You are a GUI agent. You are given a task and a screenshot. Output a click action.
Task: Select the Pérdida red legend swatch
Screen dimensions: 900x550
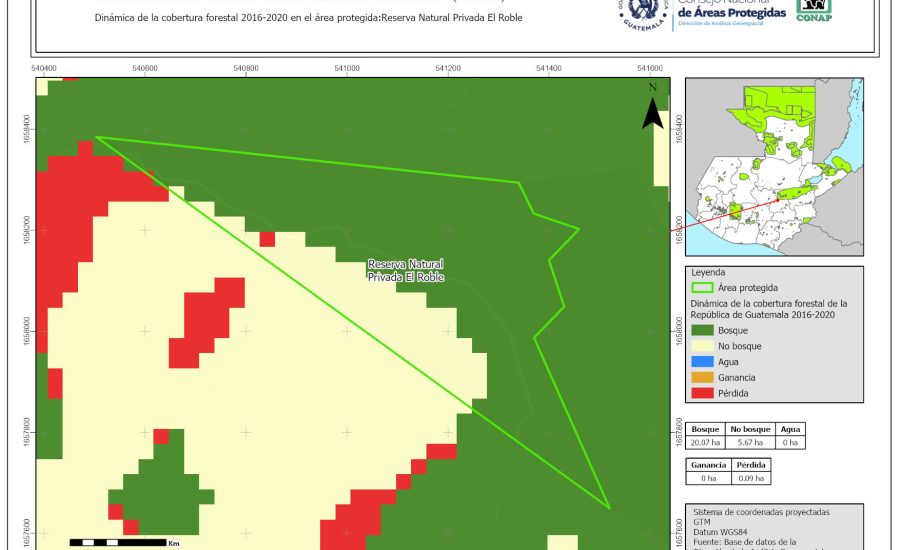point(702,393)
